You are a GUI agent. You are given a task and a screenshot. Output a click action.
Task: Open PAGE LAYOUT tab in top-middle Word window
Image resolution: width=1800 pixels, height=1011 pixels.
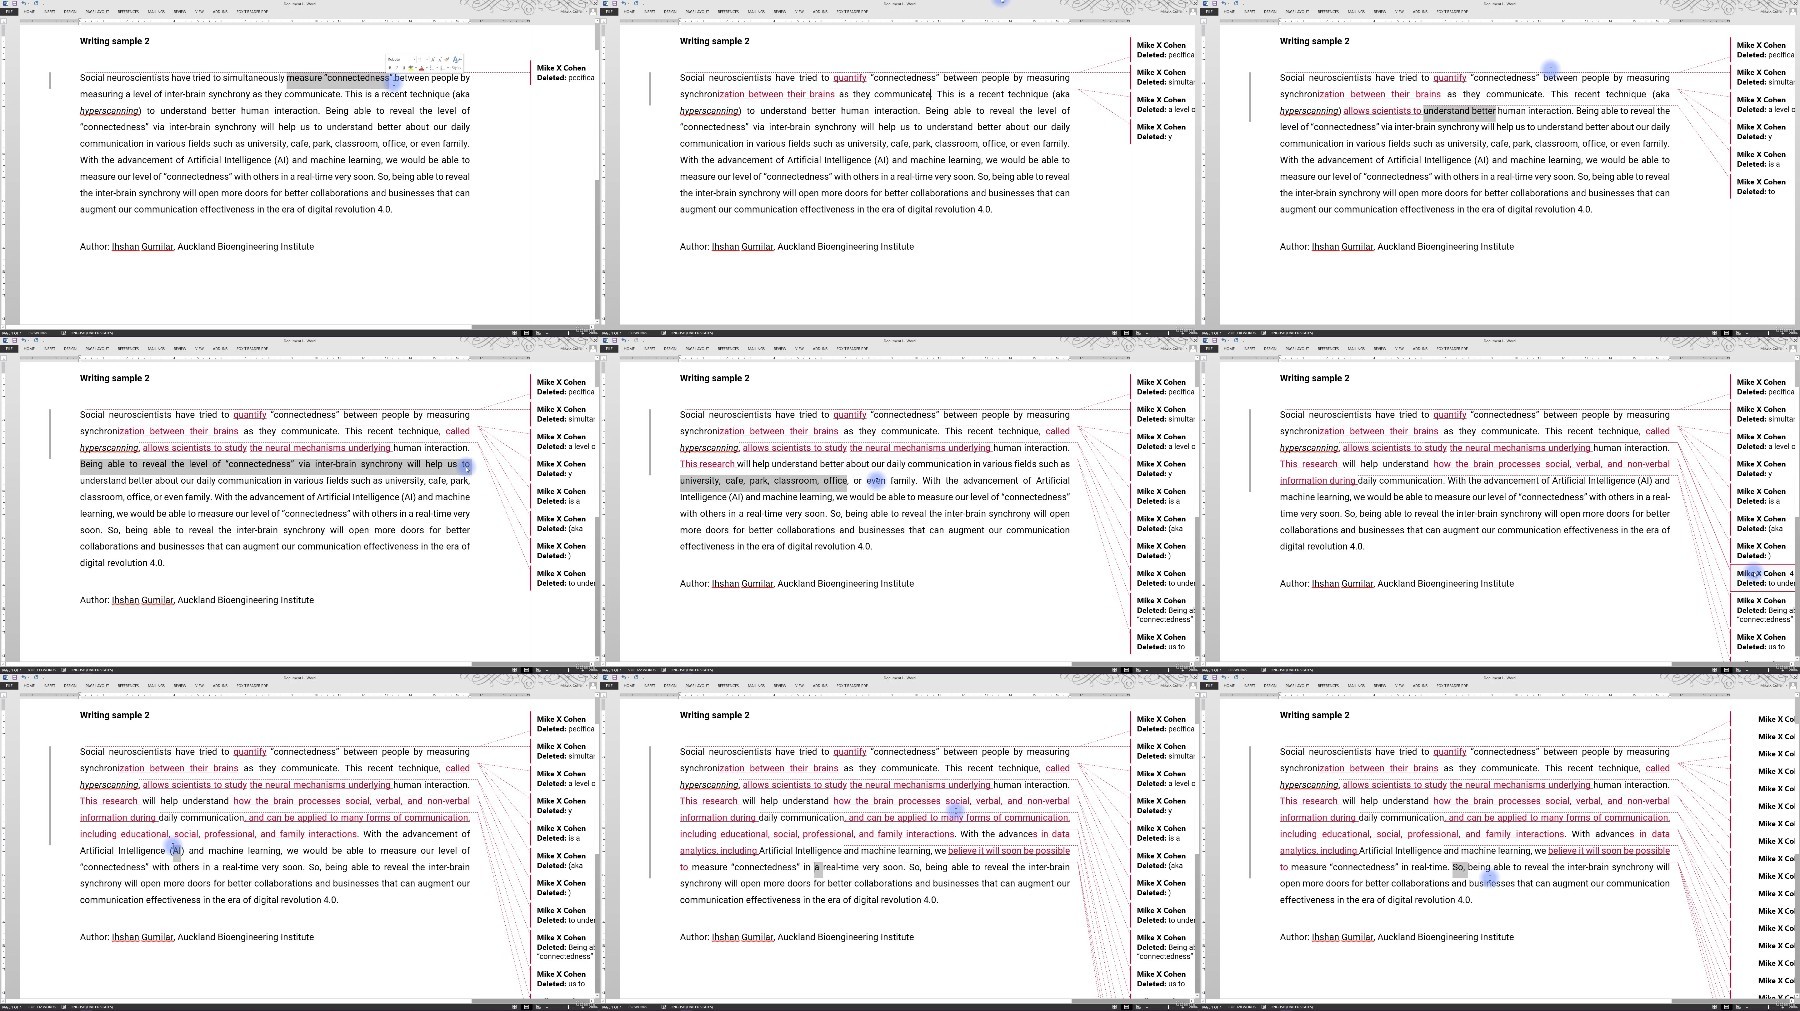pyautogui.click(x=697, y=11)
